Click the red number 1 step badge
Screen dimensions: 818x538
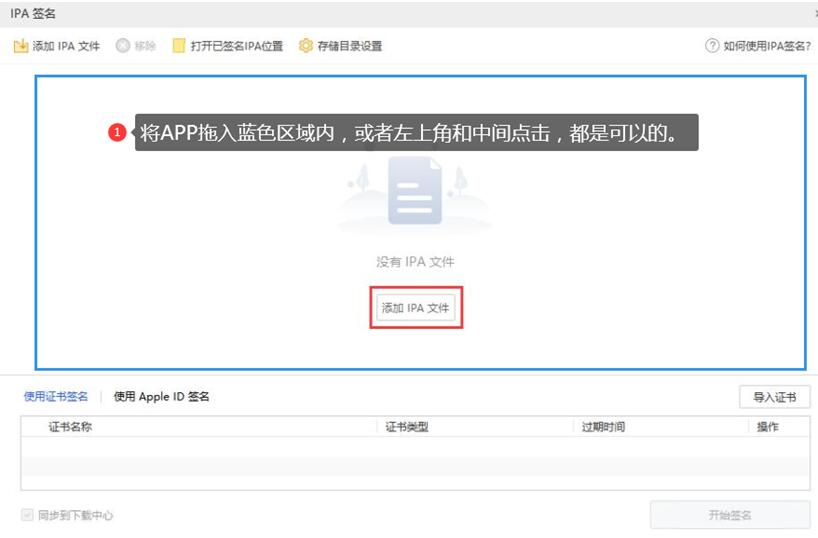click(x=117, y=132)
